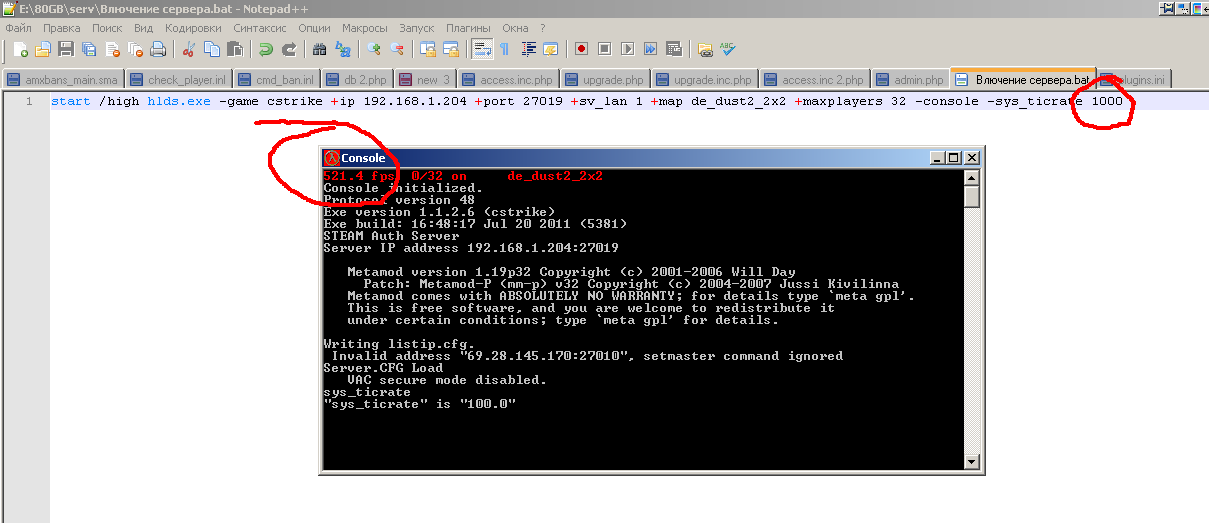Zoom out with the magnifier minus icon
The image size is (1209, 523).
coord(396,49)
